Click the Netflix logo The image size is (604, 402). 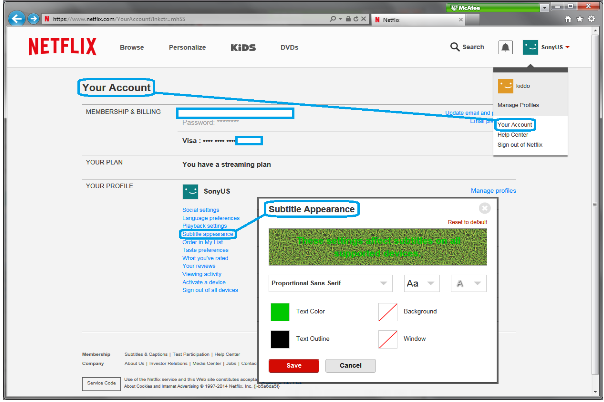click(x=62, y=47)
